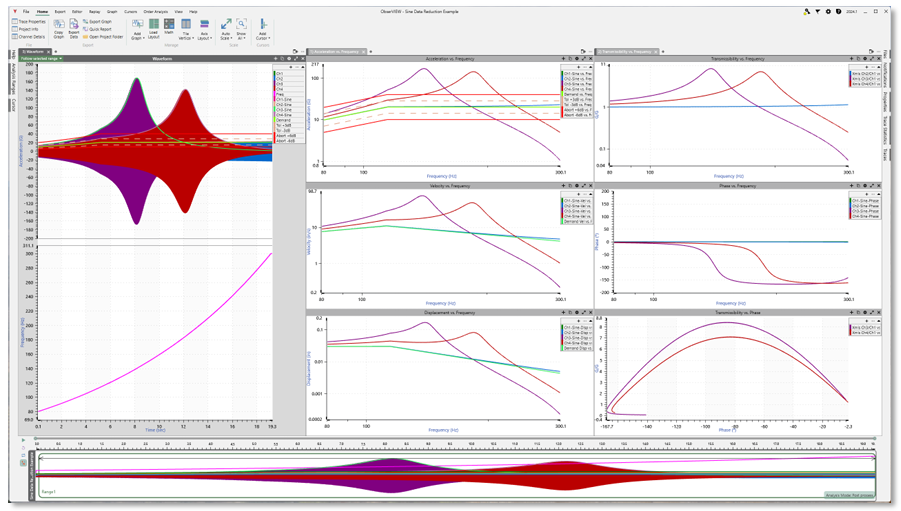This screenshot has width=901, height=511.
Task: Switch to the Replay ribbon tab
Action: point(94,11)
